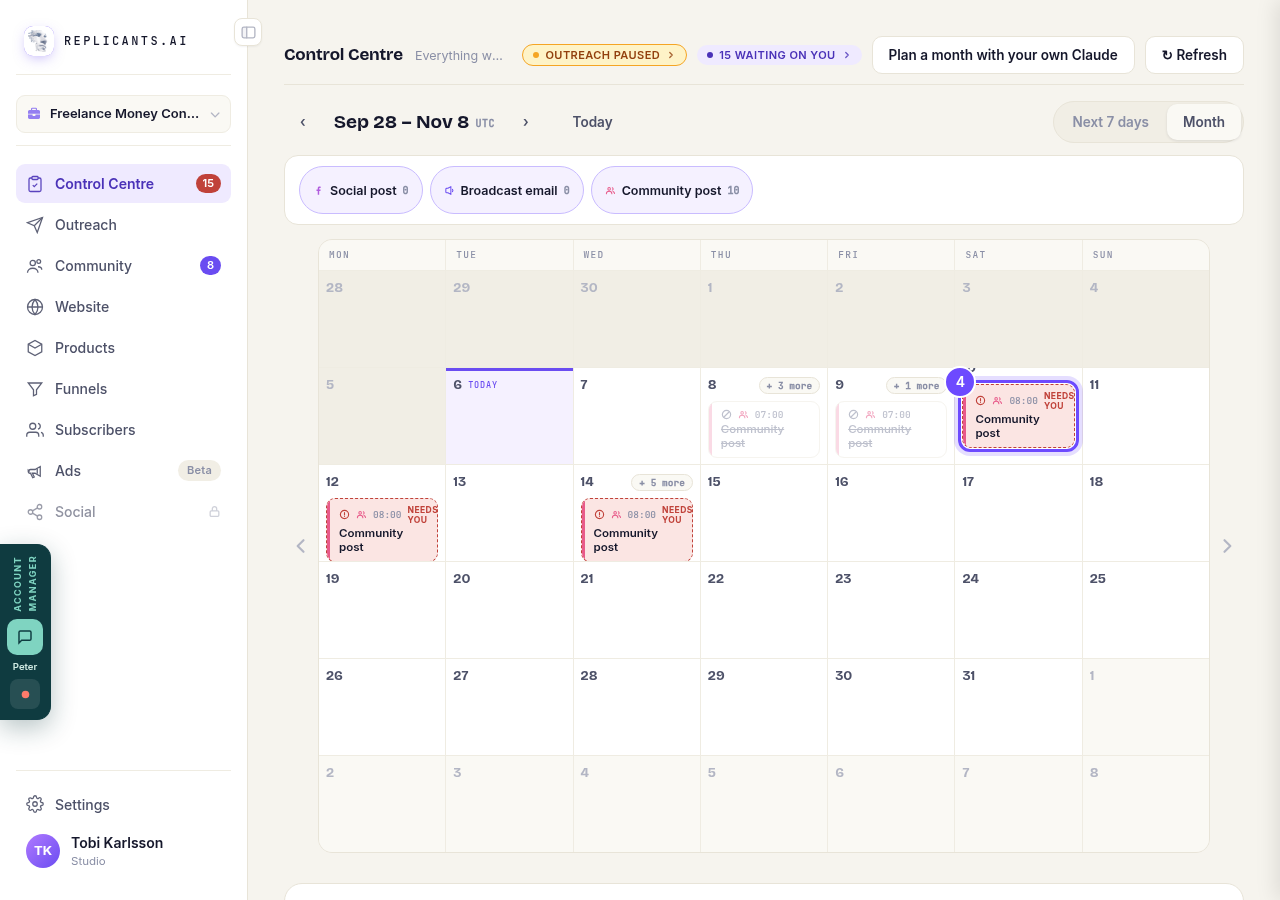Viewport: 1280px width, 900px height.
Task: Switch to Next 7 days view
Action: click(x=1110, y=122)
